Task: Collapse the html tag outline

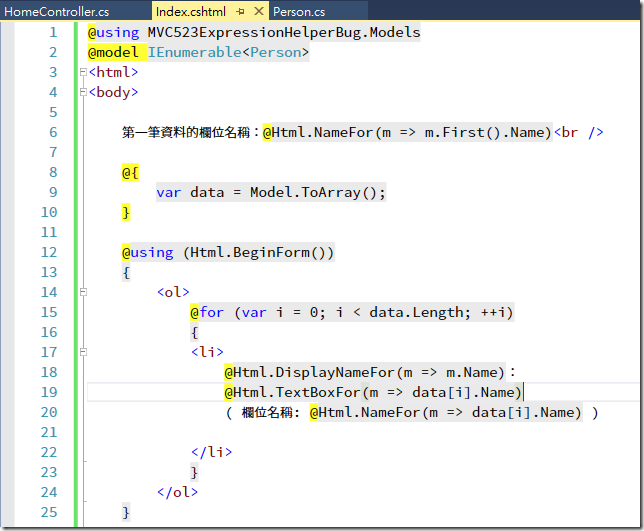Action: (83, 72)
